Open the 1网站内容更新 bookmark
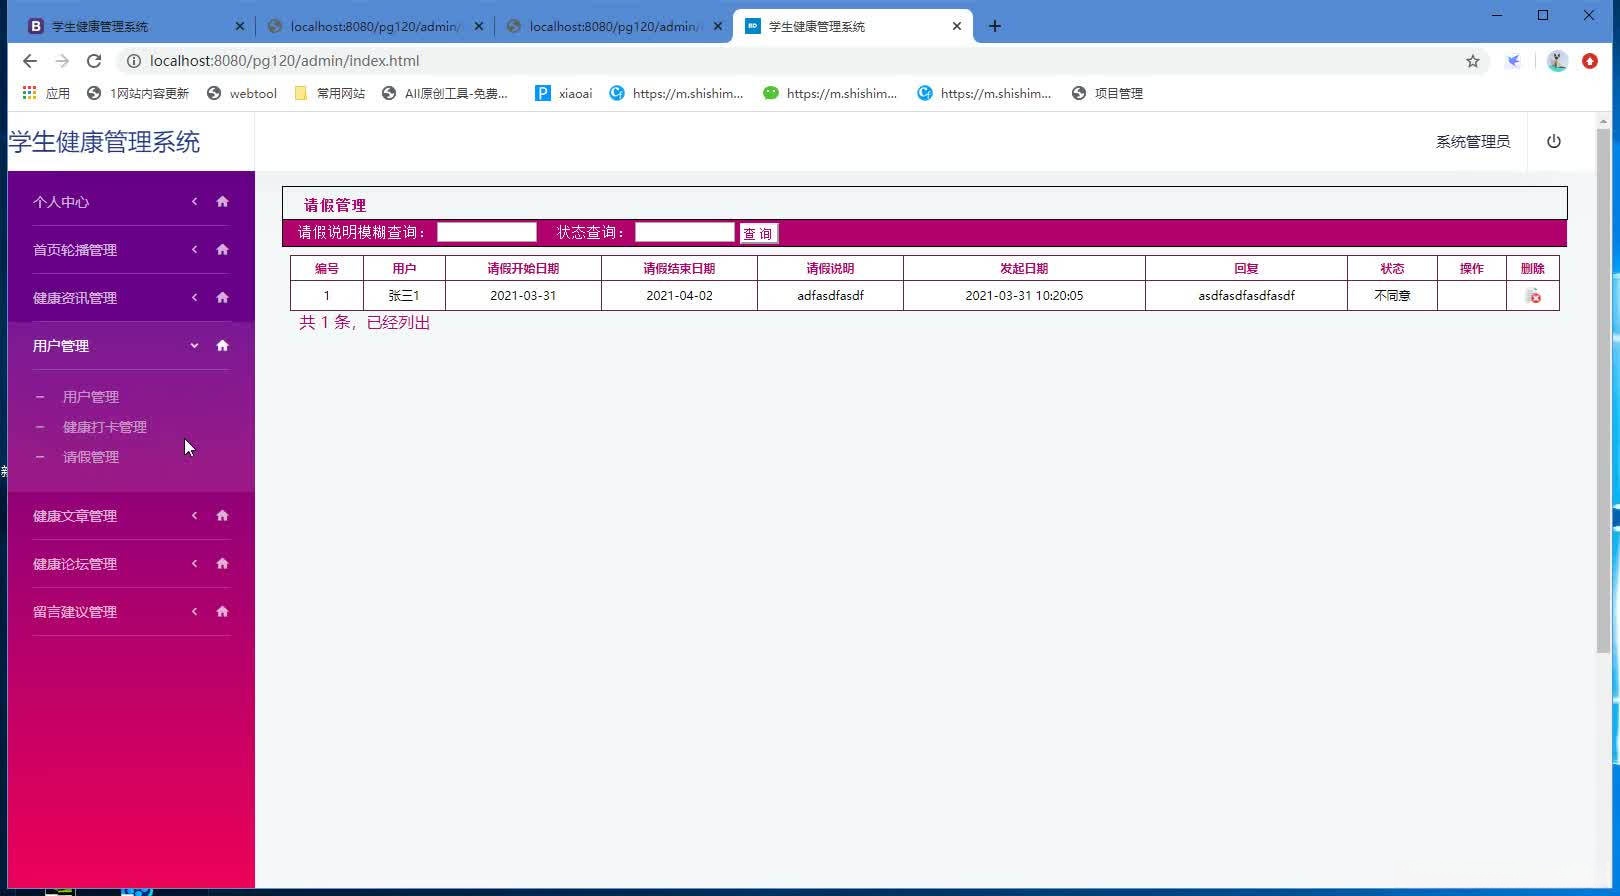 tap(138, 93)
